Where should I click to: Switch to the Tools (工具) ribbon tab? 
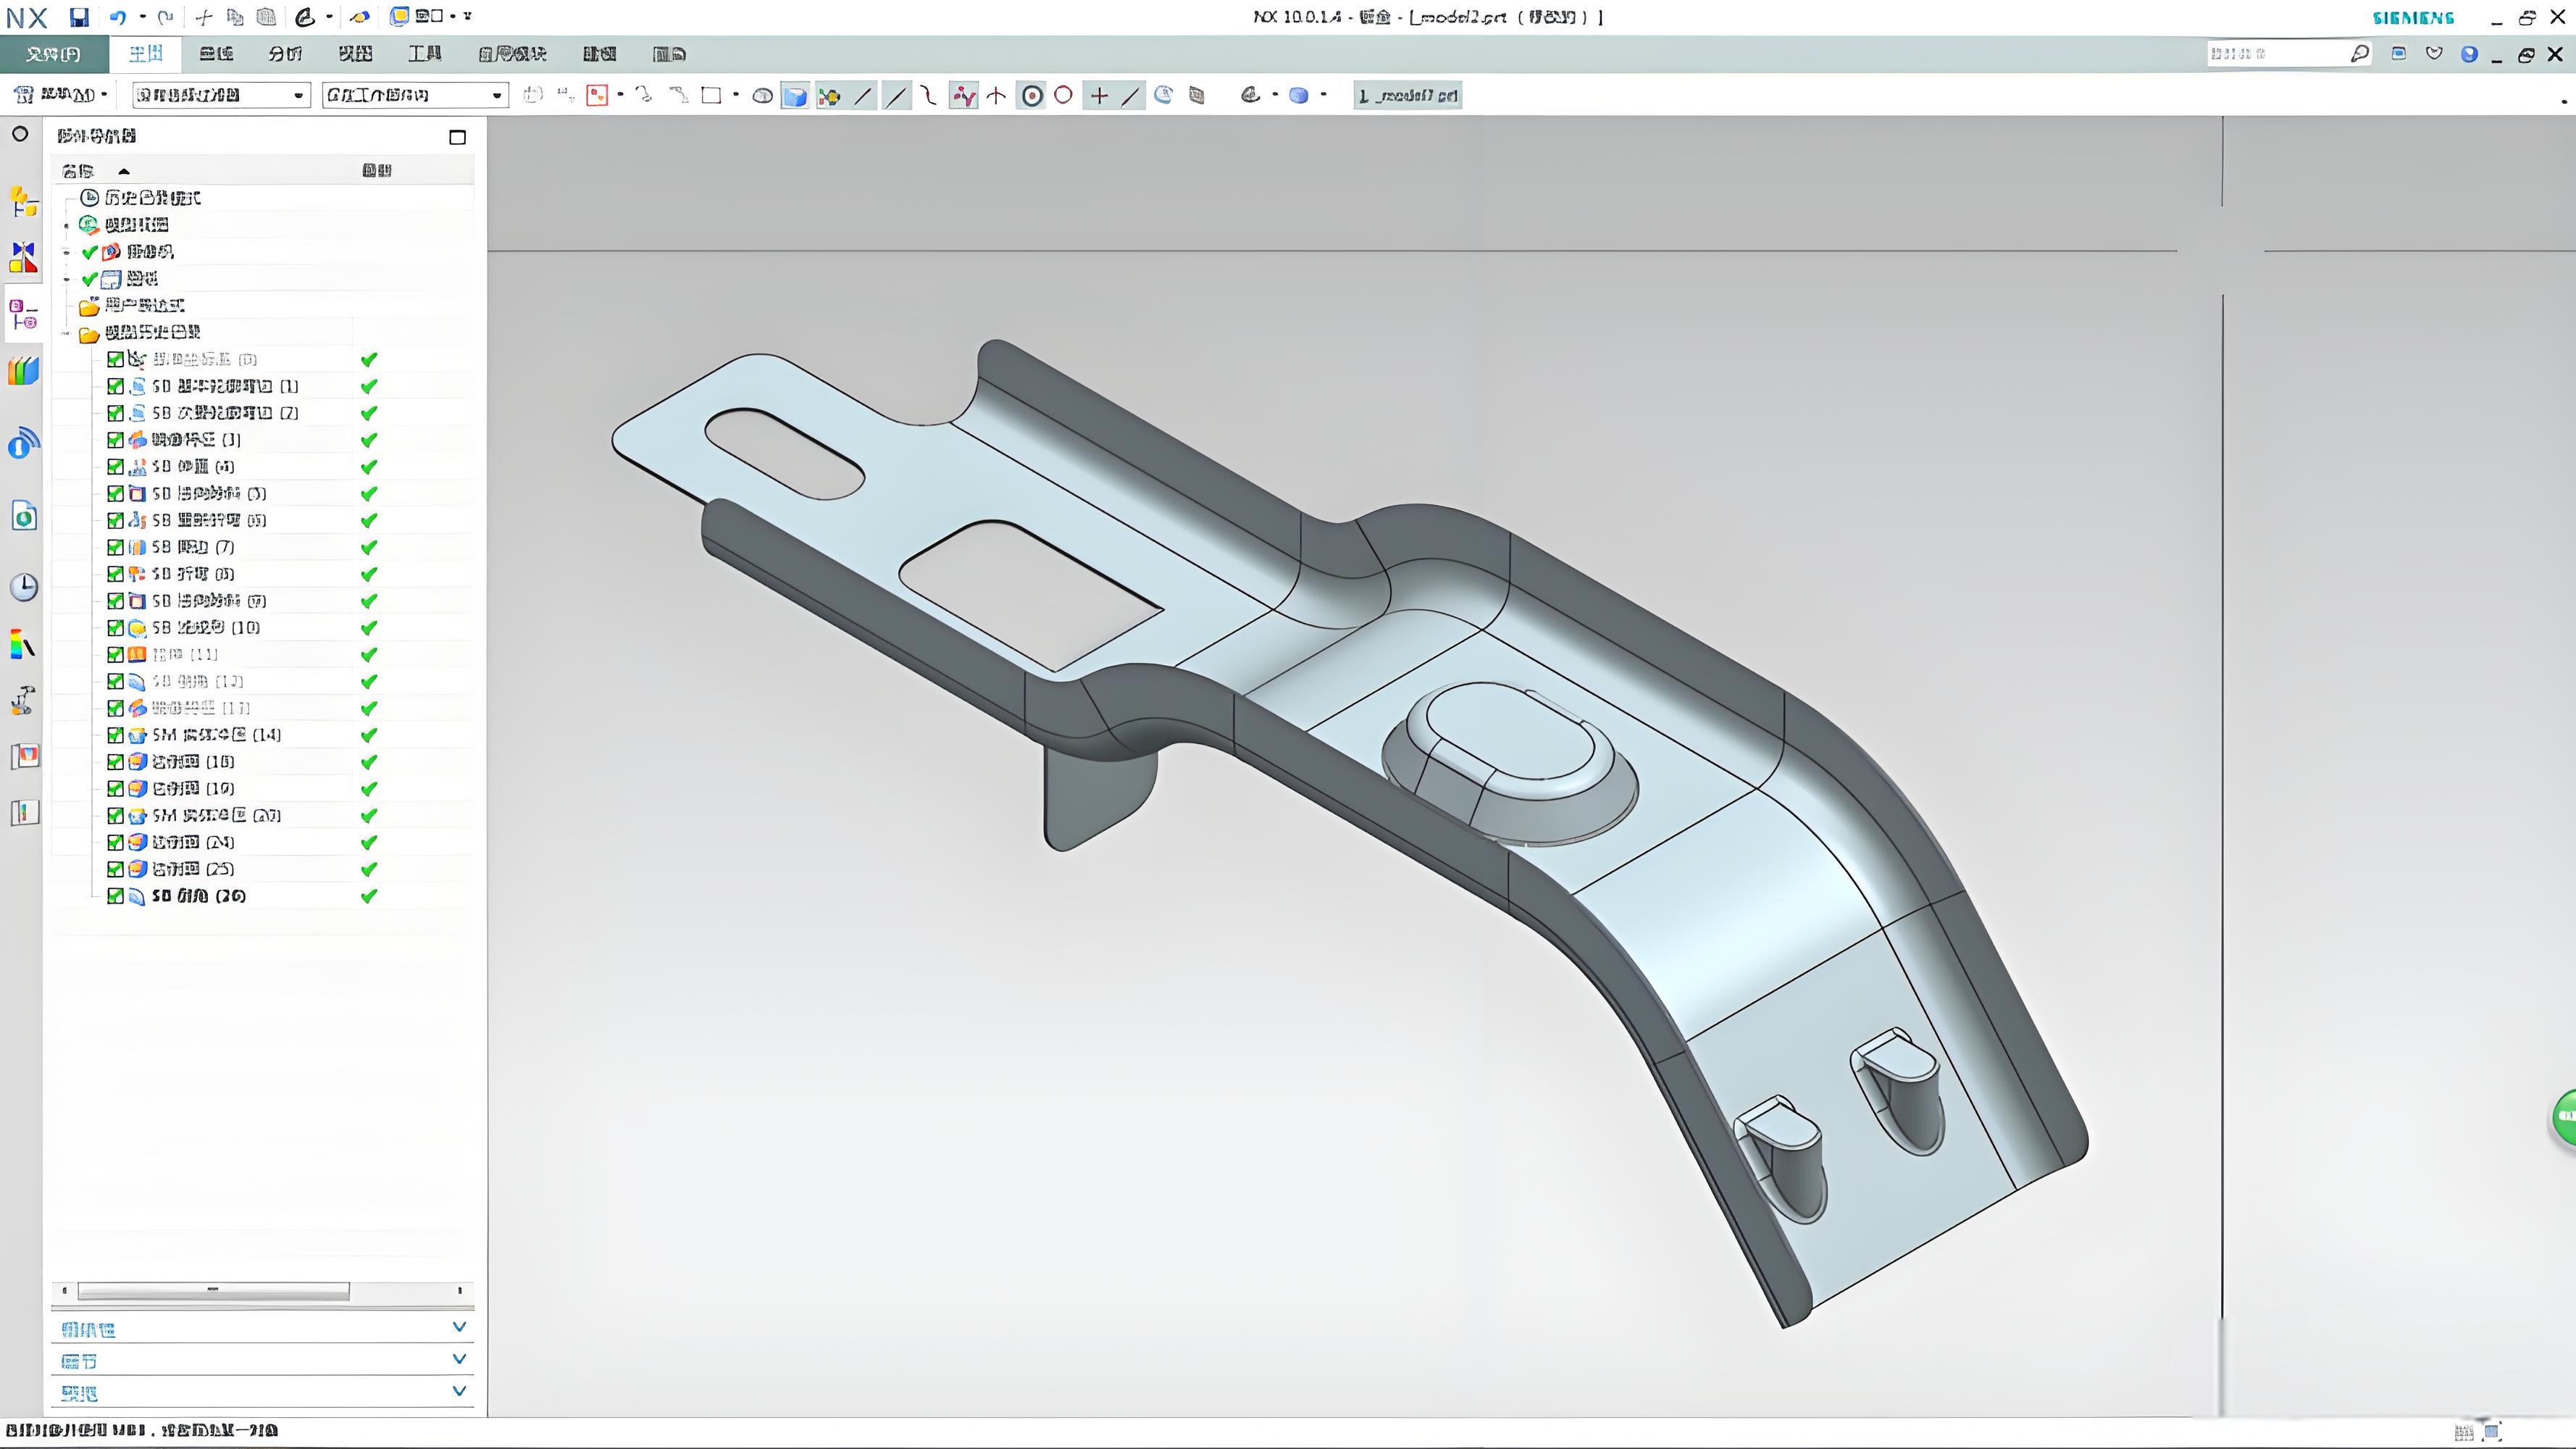425,54
